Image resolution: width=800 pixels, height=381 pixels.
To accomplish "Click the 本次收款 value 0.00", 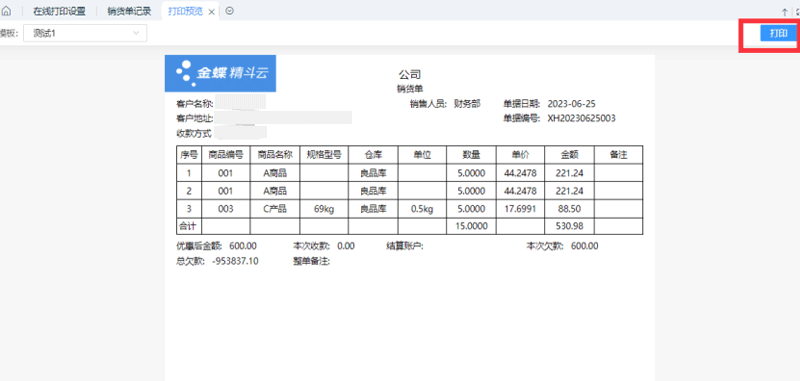I will [346, 246].
